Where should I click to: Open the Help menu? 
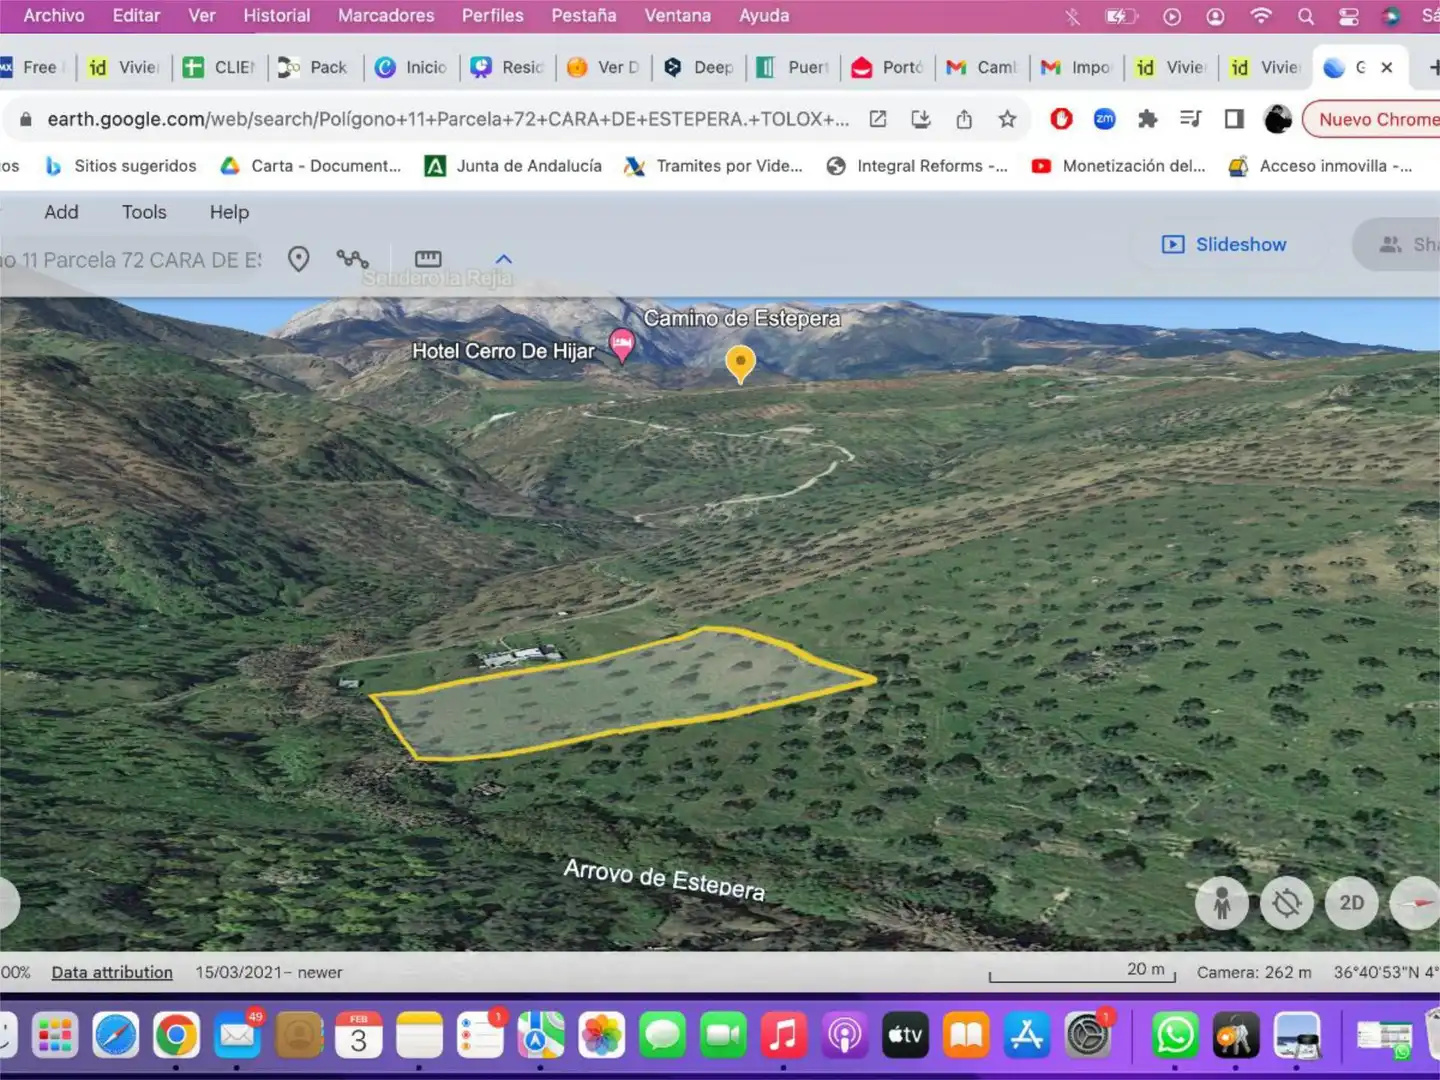click(229, 212)
